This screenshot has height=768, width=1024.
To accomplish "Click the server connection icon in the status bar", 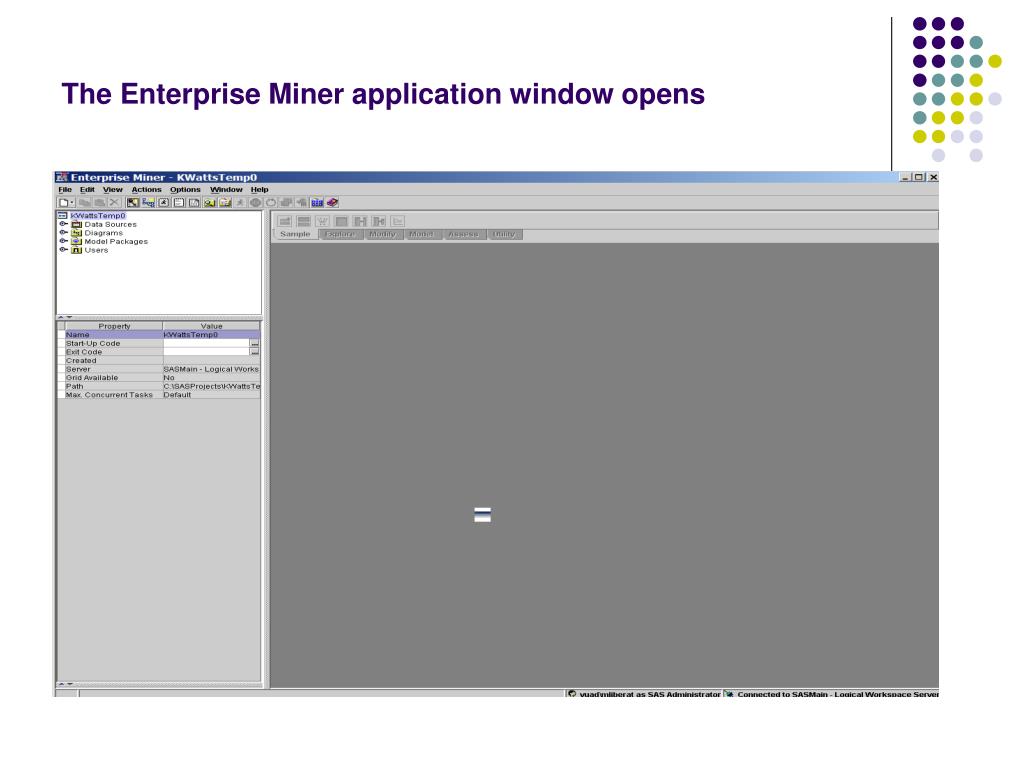I will (x=729, y=694).
